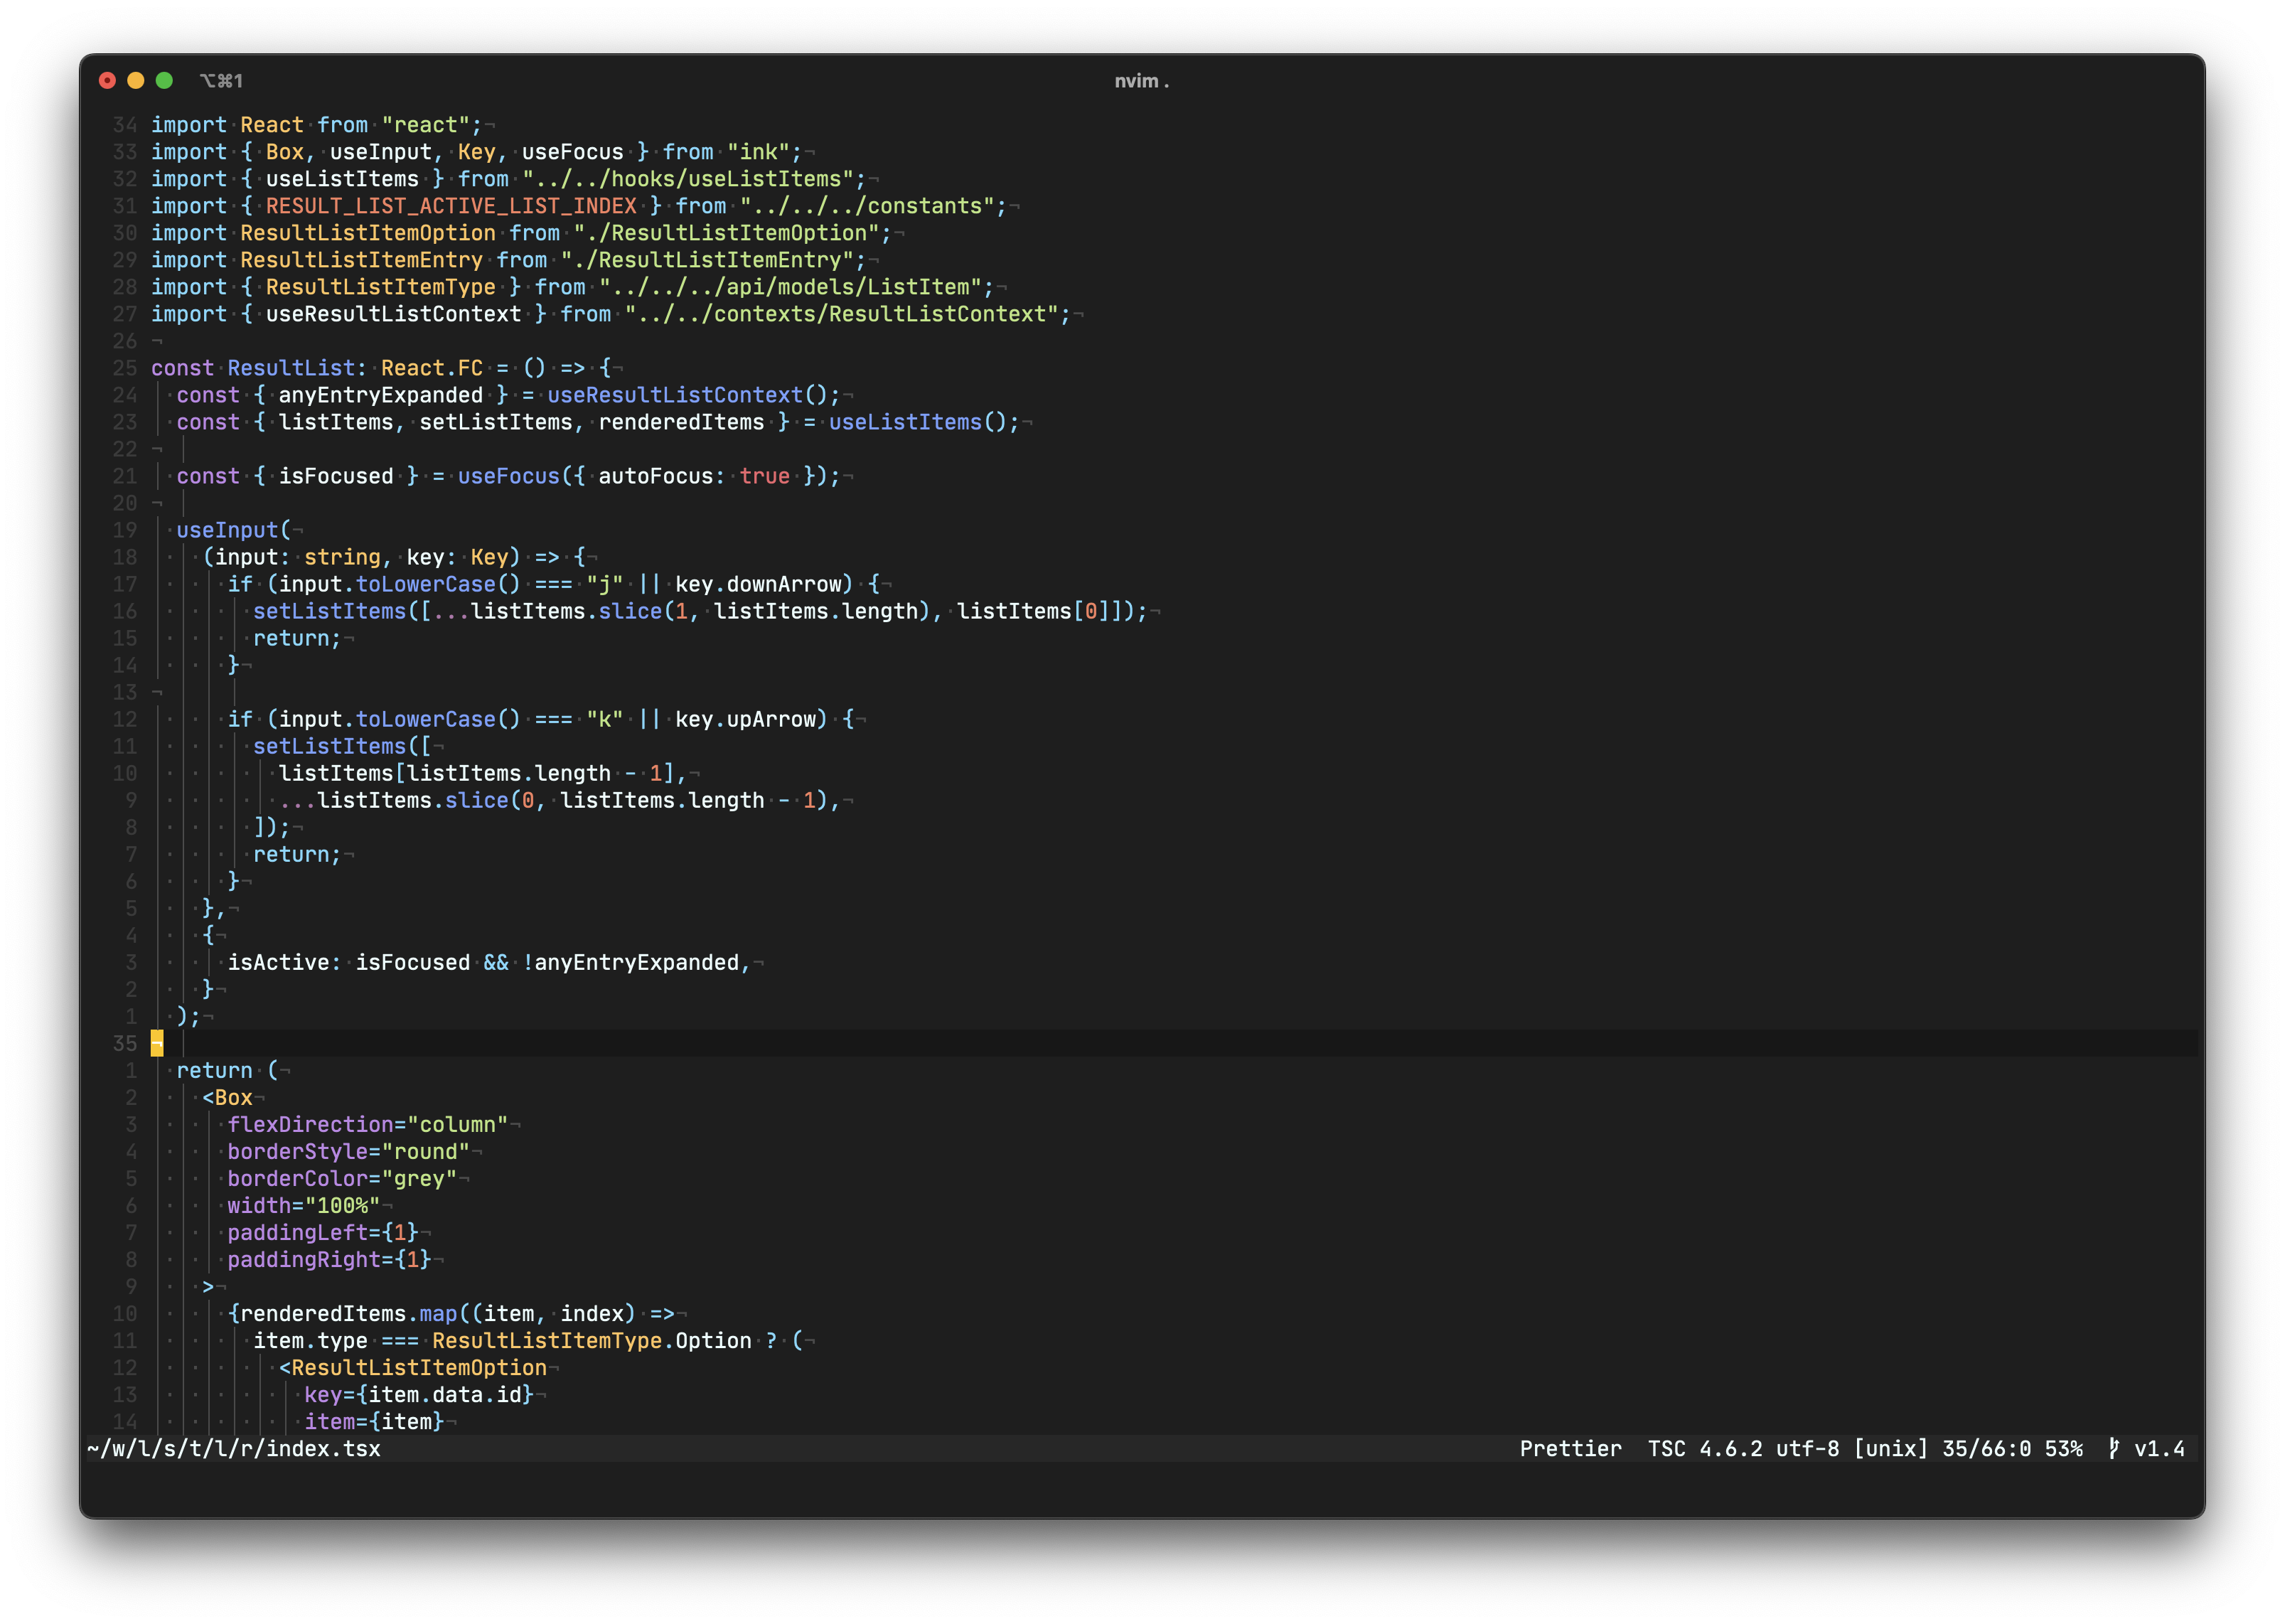Click the v1.4 branch name in statusline

2159,1448
